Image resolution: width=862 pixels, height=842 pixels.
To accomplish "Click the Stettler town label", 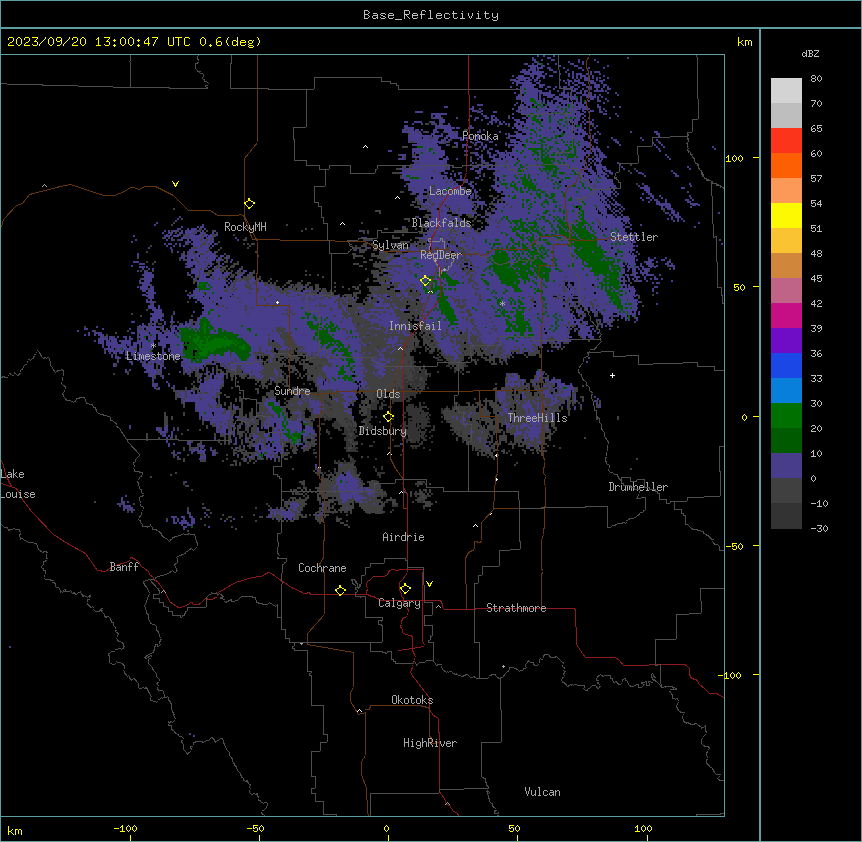I will coord(634,237).
